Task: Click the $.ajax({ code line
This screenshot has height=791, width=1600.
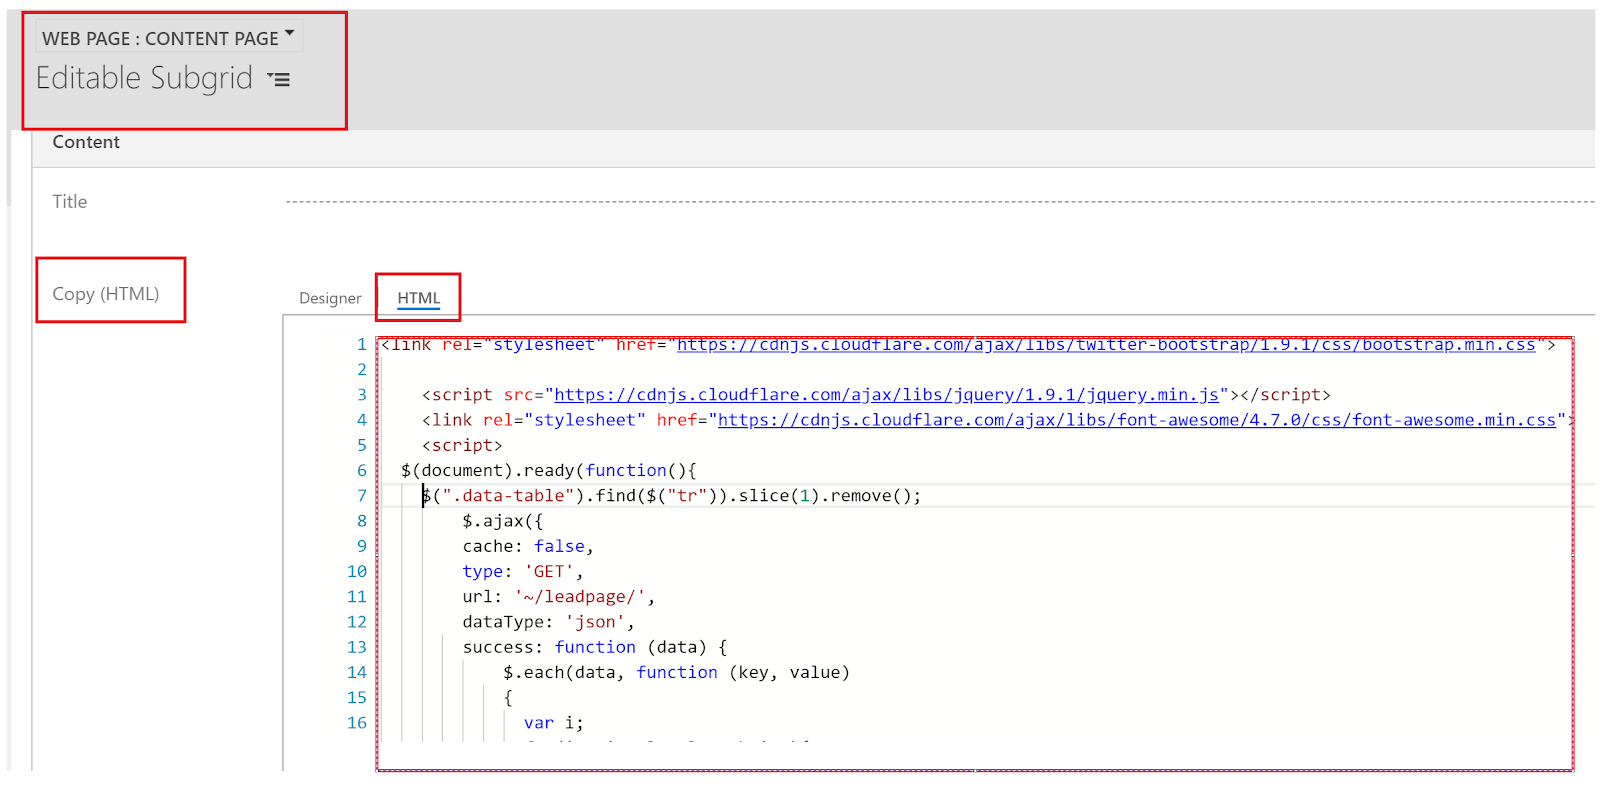Action: tap(502, 521)
